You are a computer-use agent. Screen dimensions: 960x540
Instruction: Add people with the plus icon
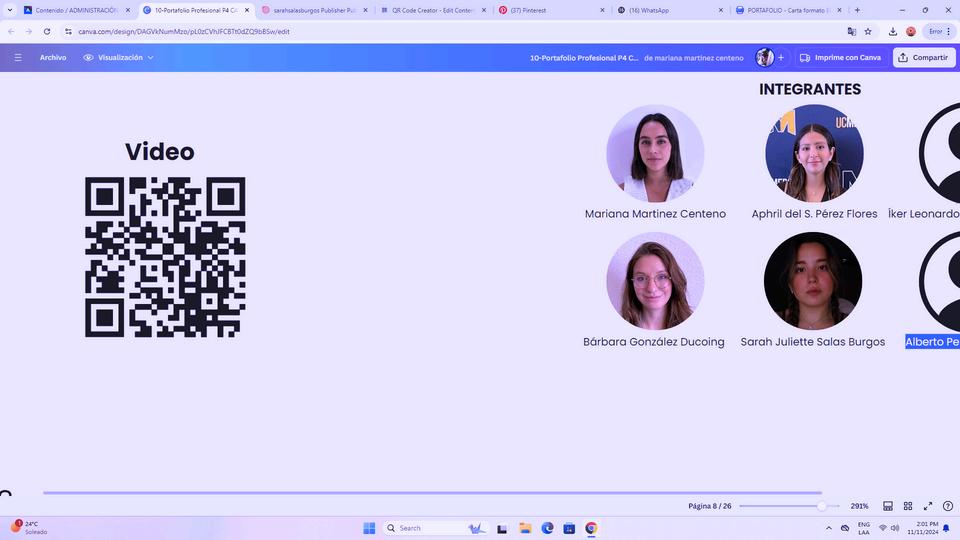click(x=781, y=58)
